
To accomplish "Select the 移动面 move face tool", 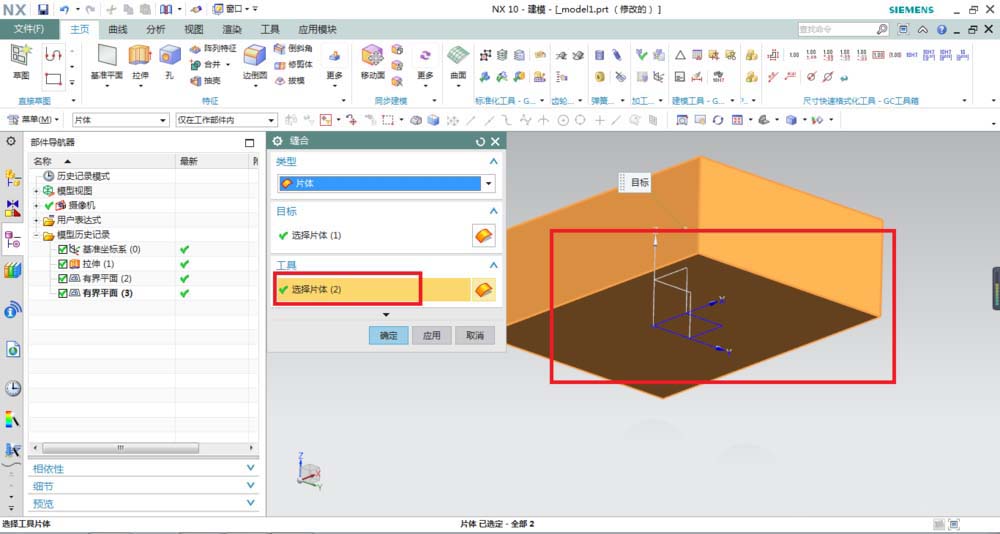I will click(373, 63).
